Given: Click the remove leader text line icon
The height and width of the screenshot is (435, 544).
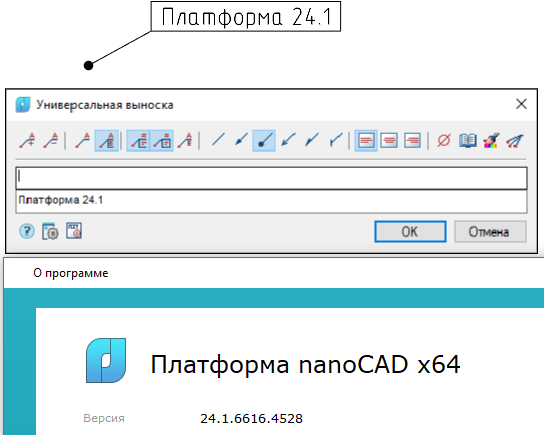Looking at the screenshot, I should (50, 140).
